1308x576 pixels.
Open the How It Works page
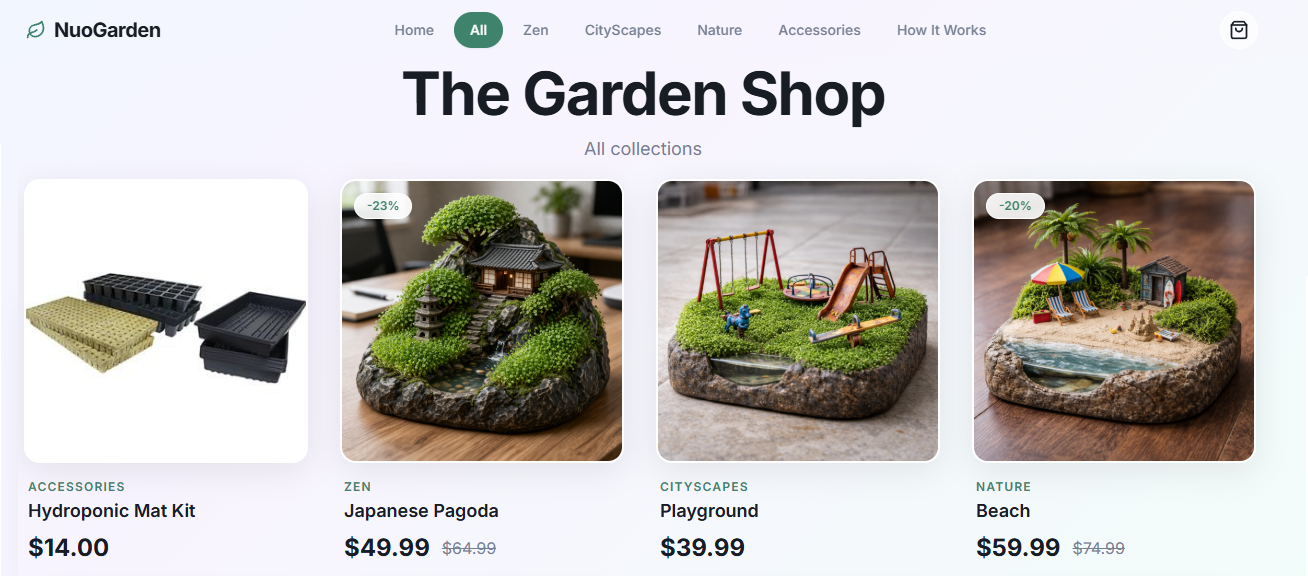point(941,30)
